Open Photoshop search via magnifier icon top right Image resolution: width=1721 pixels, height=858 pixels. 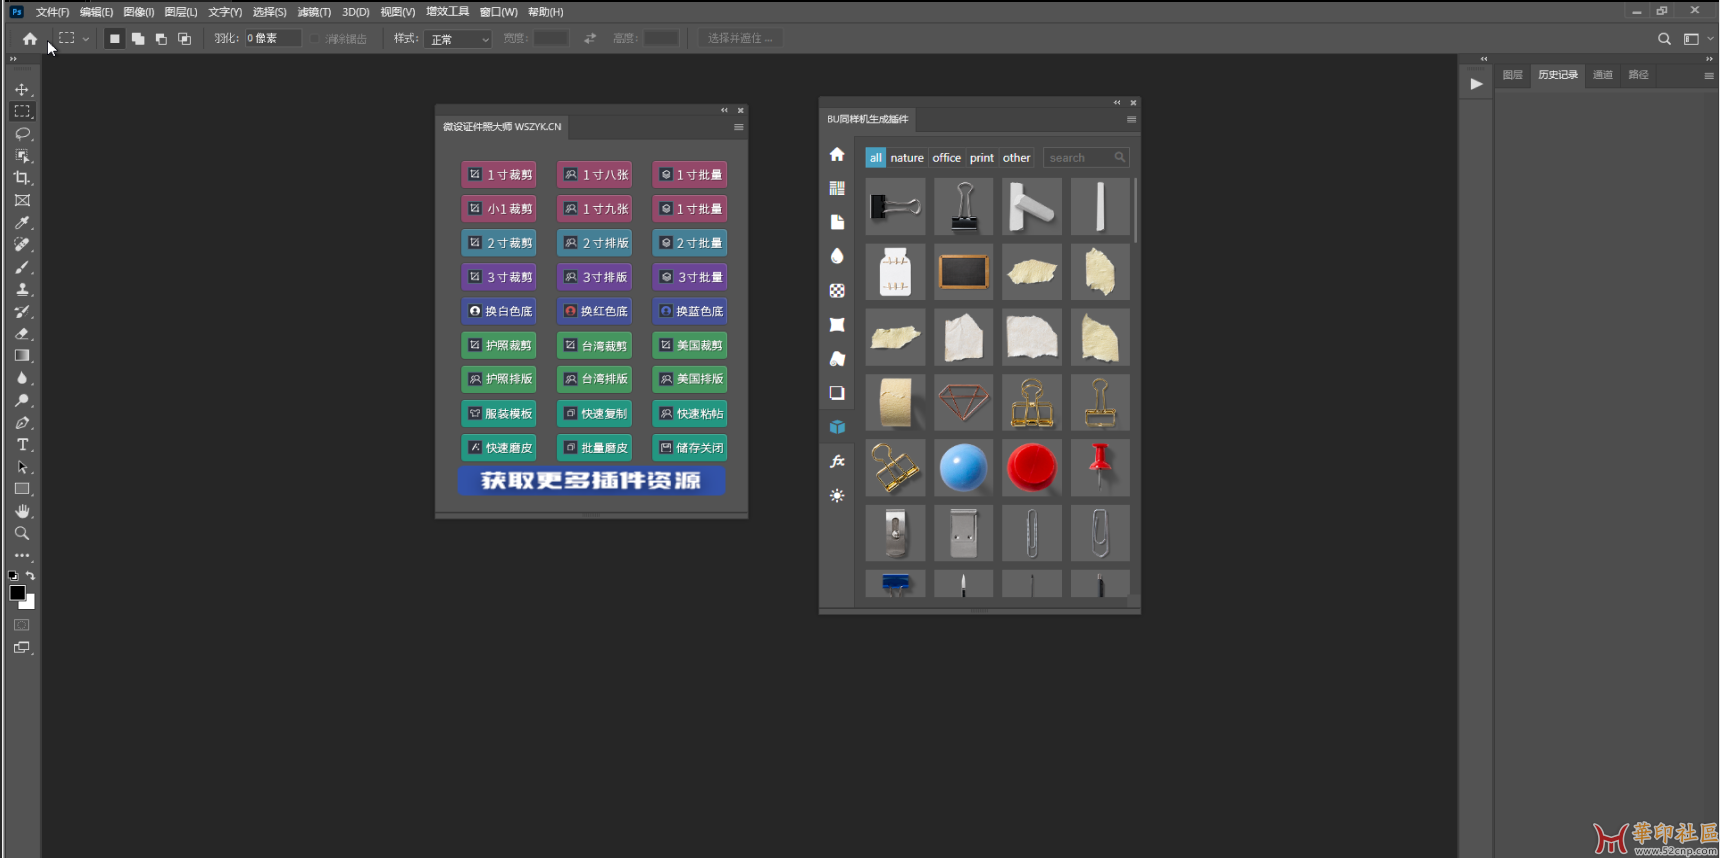tap(1664, 38)
